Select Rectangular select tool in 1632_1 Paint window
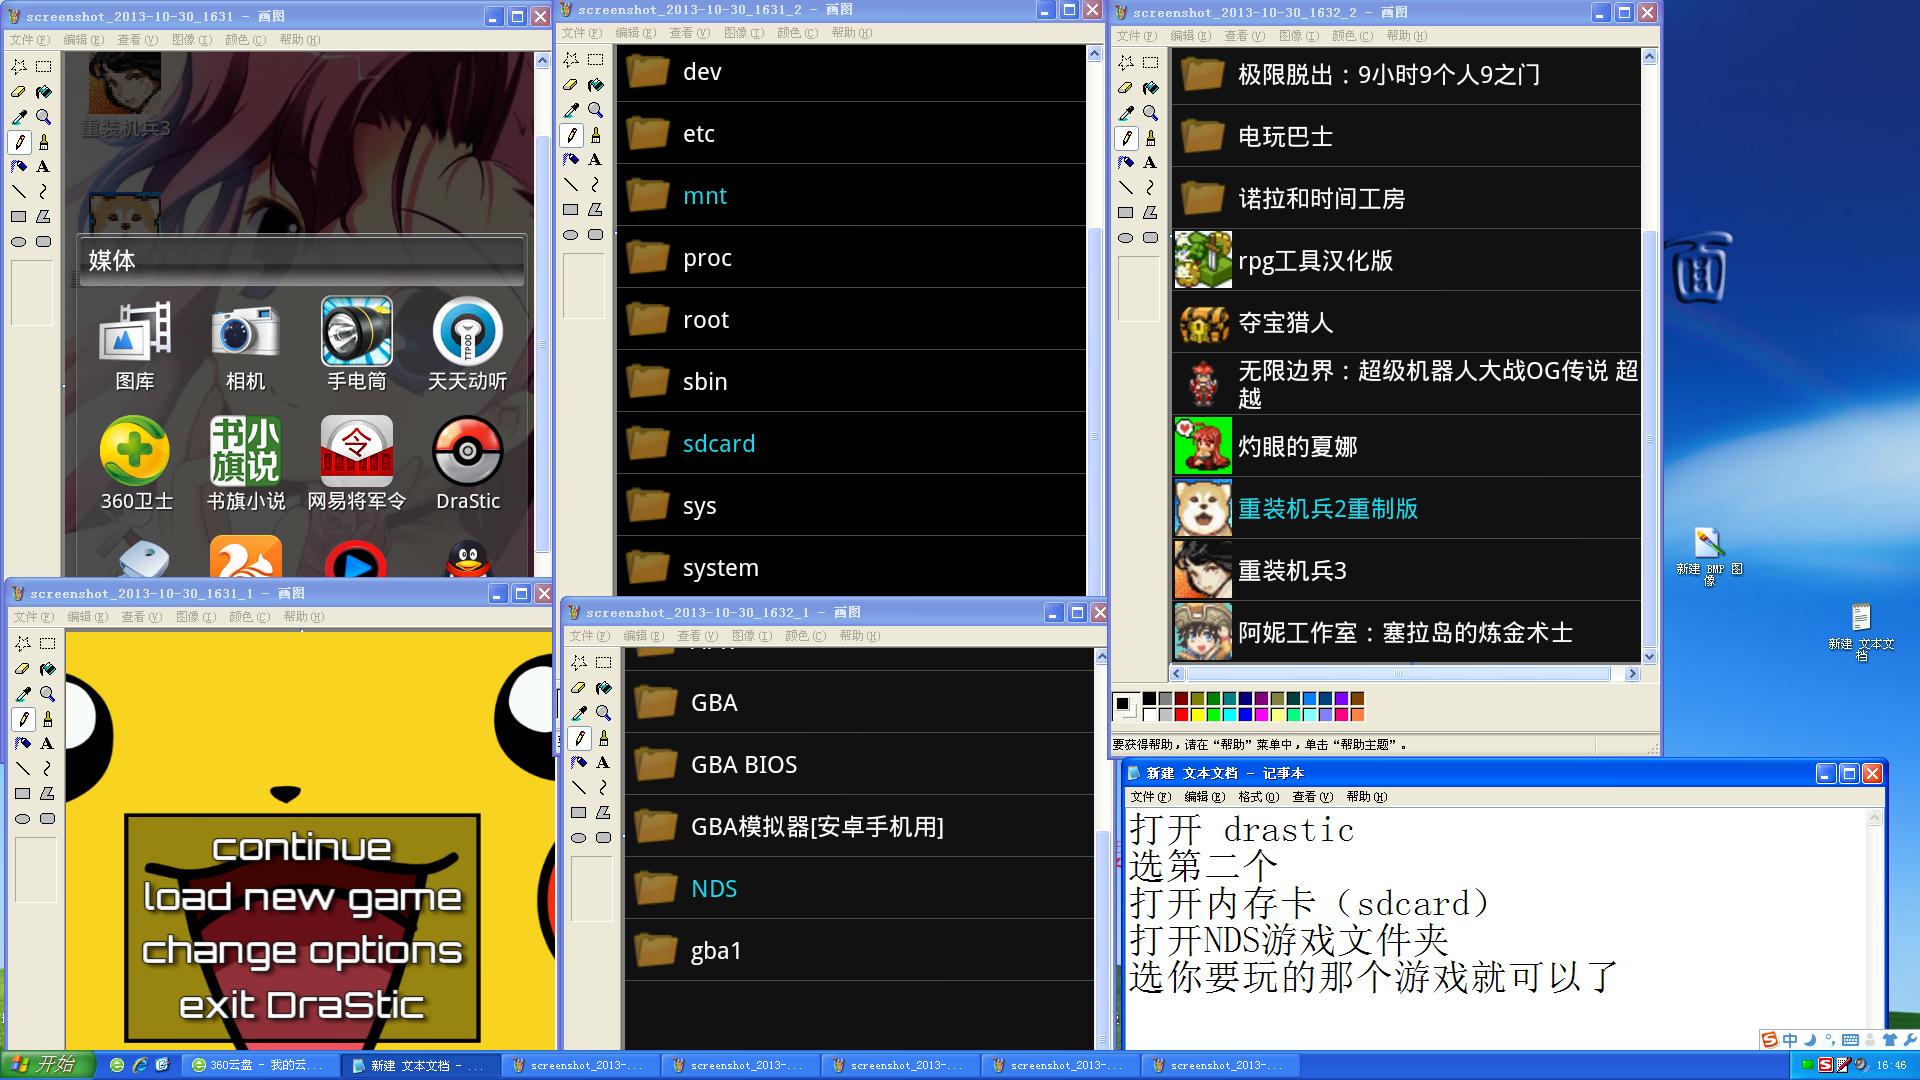The height and width of the screenshot is (1080, 1920). point(603,663)
